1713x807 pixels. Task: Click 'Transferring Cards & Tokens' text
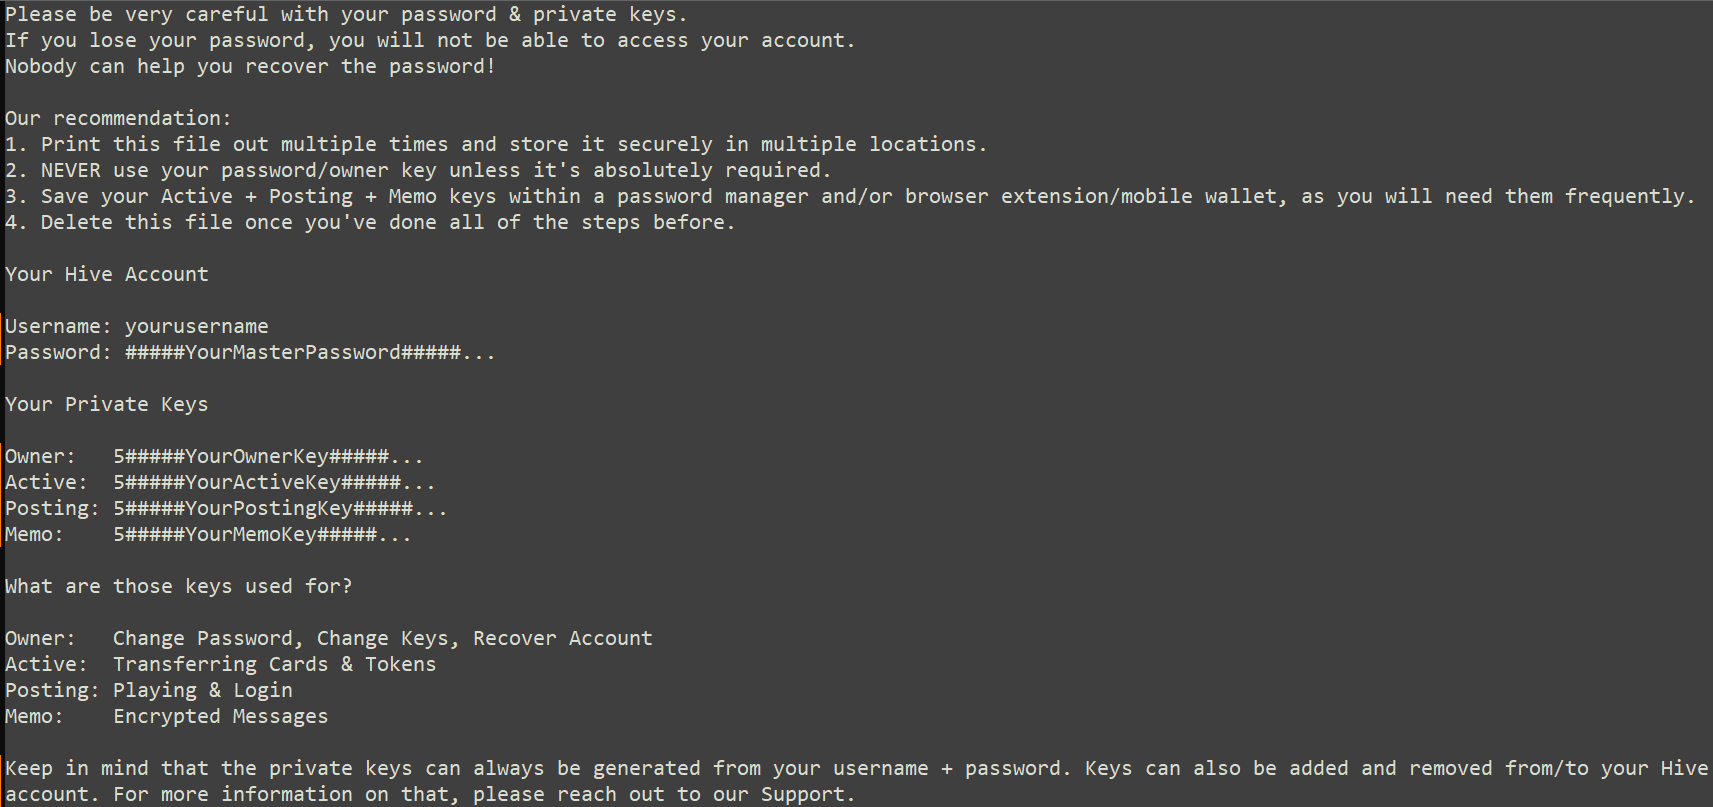point(274,665)
